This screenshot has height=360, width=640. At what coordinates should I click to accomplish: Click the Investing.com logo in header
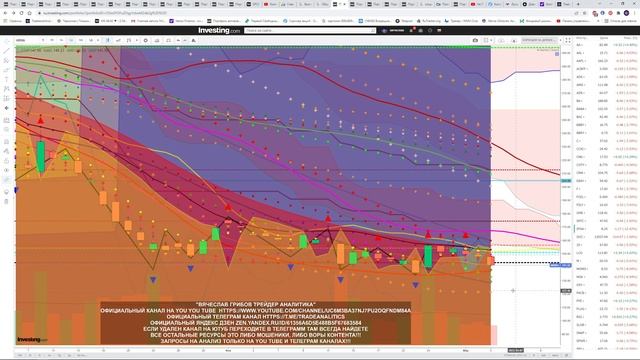point(219,30)
